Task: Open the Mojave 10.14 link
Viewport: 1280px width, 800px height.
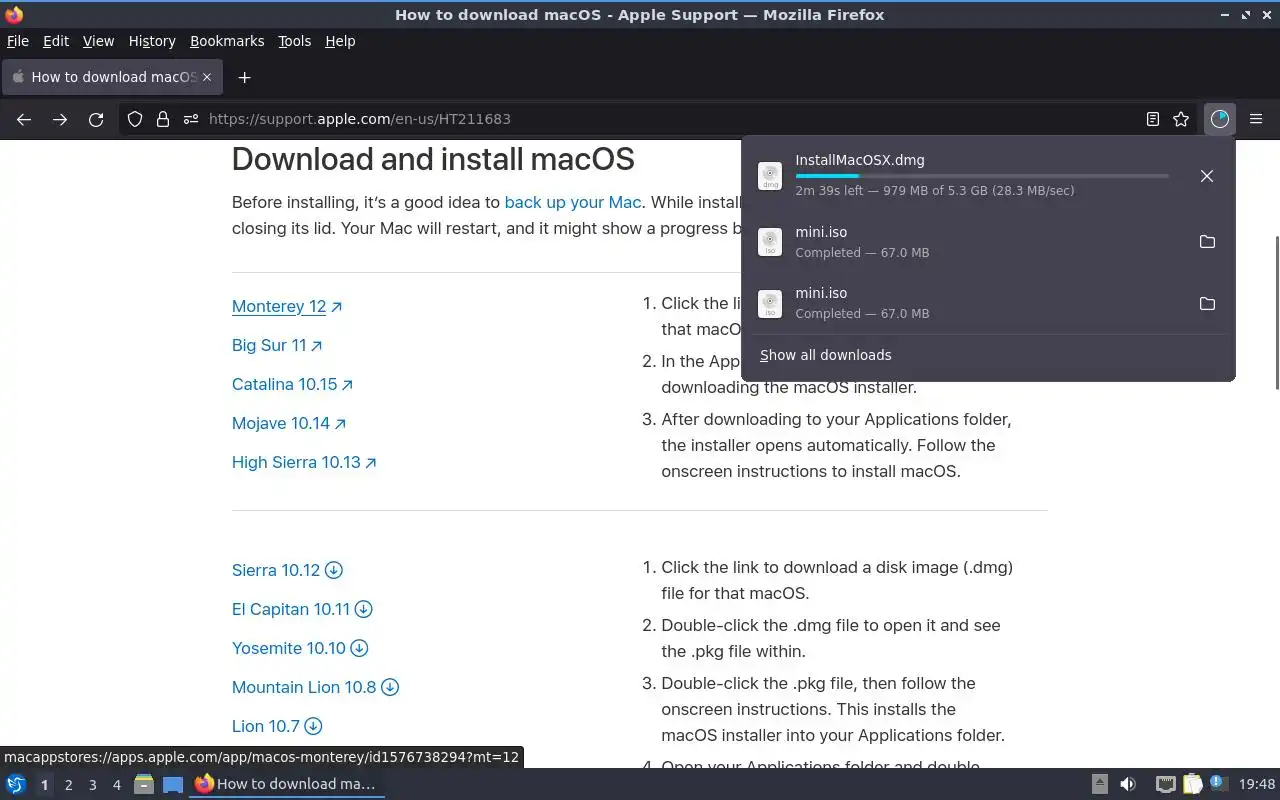Action: point(289,424)
